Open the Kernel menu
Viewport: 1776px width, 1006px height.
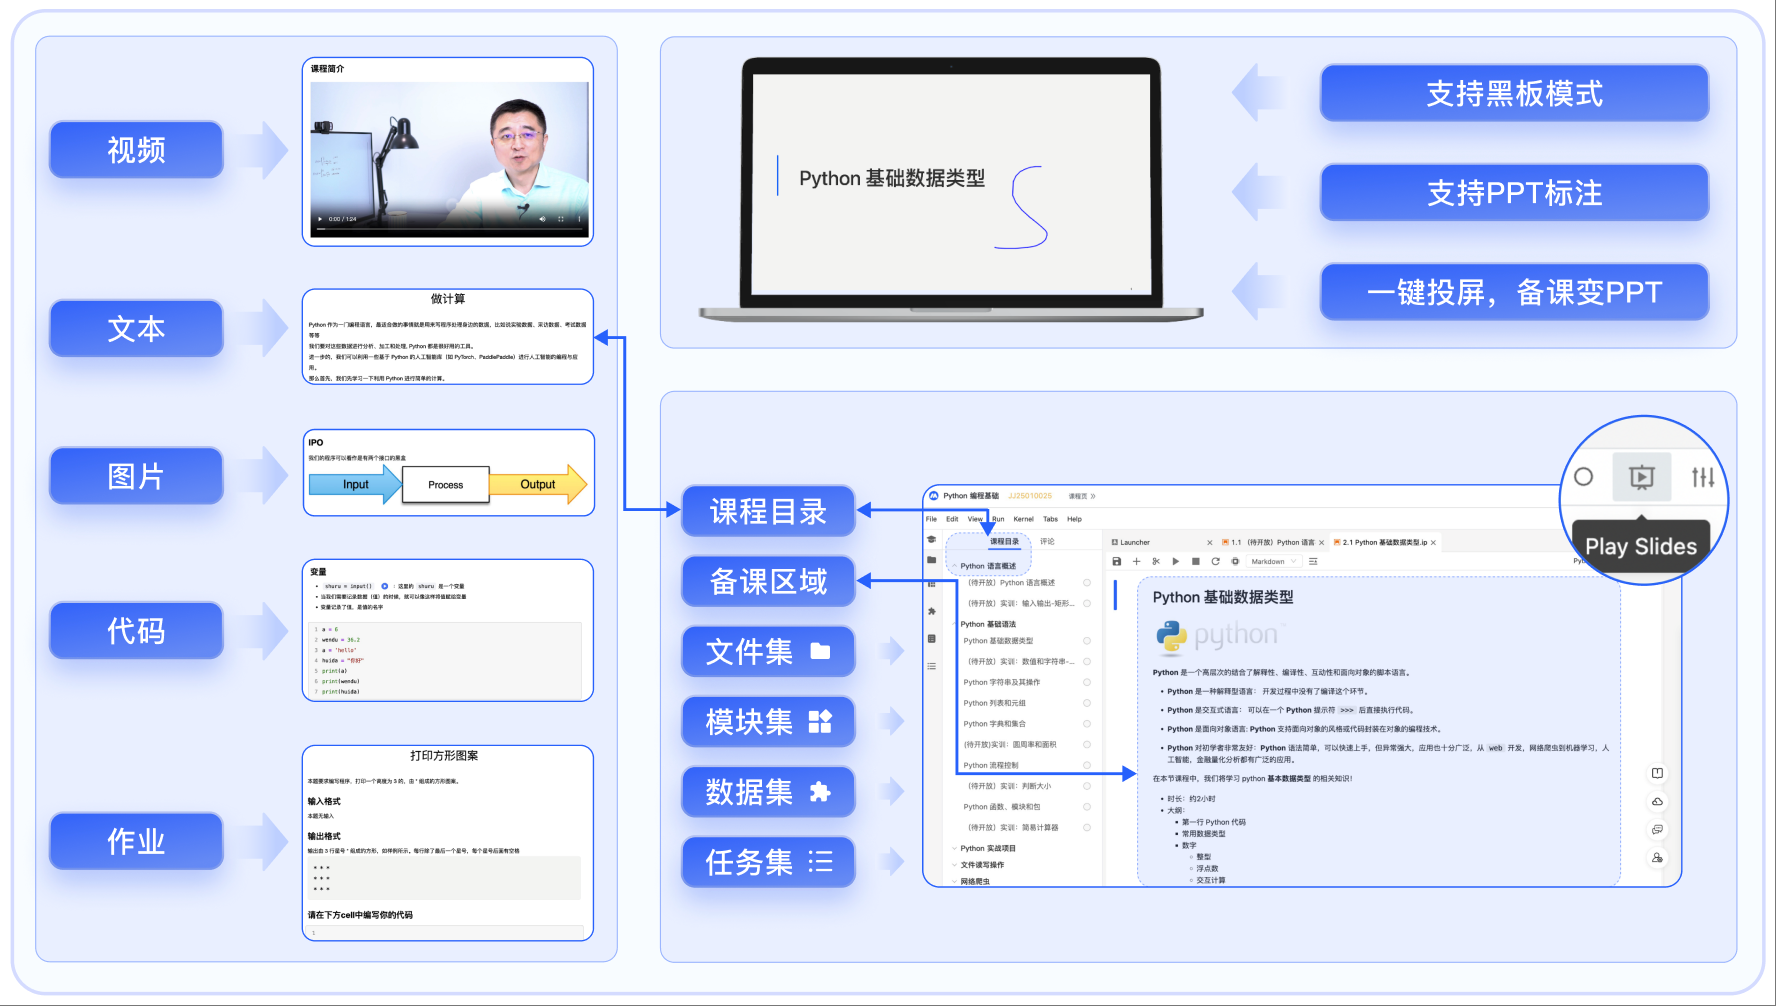(1023, 519)
